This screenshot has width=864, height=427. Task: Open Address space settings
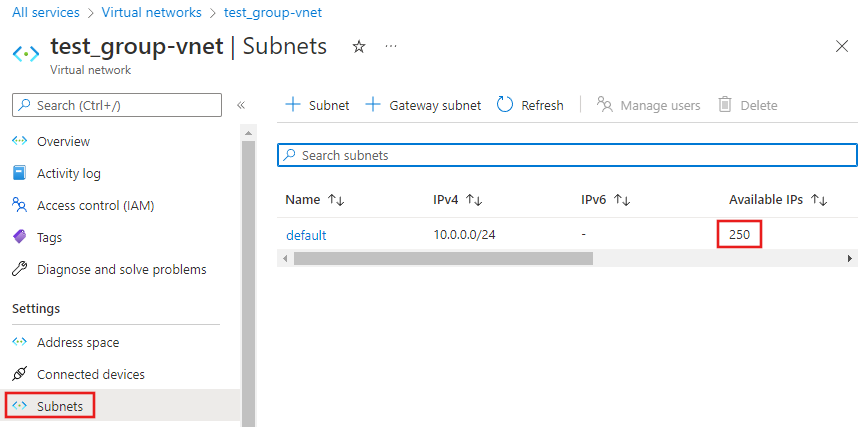click(77, 343)
